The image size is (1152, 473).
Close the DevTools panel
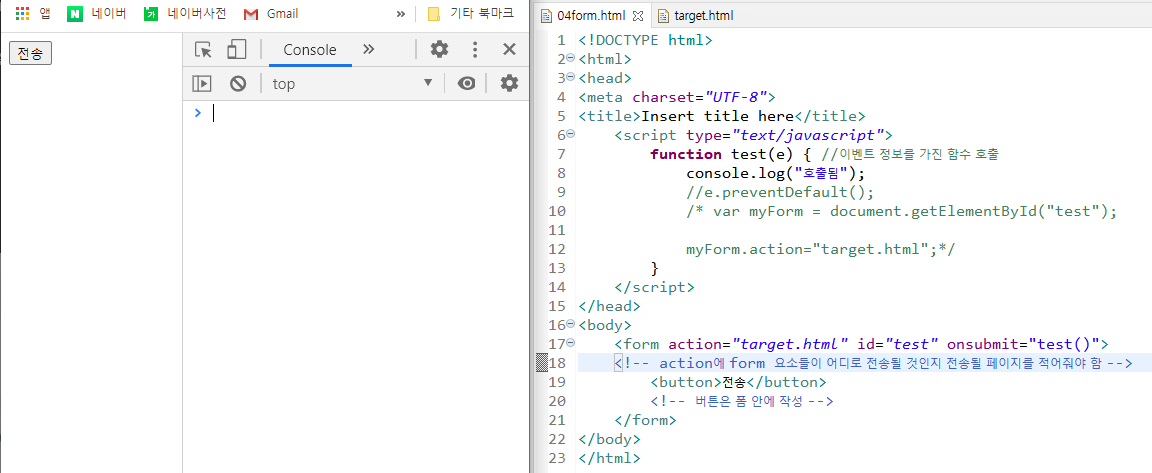pyautogui.click(x=509, y=49)
